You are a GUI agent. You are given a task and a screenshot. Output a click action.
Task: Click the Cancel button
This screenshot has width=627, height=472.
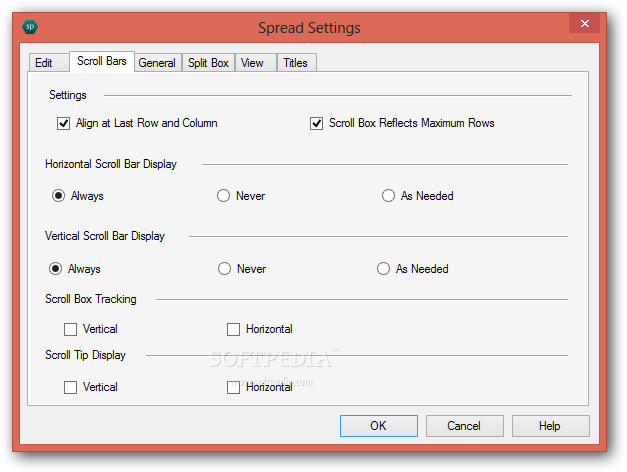tap(464, 426)
